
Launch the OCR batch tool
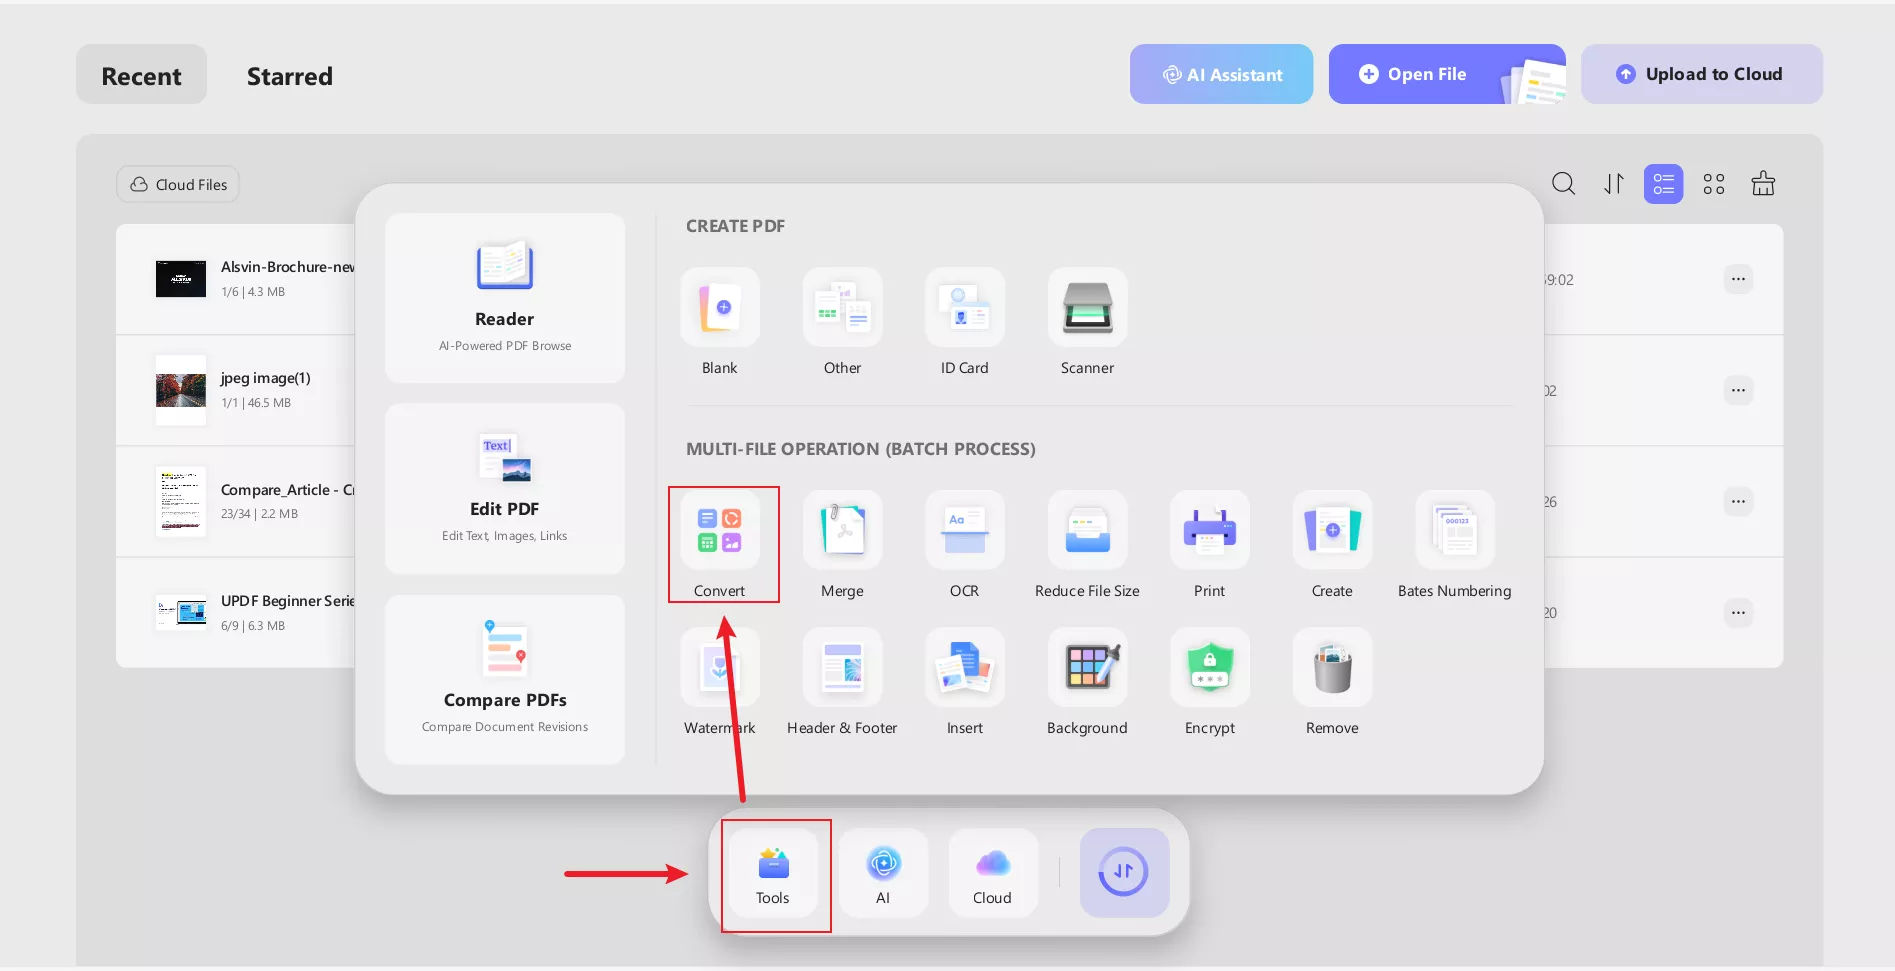[964, 531]
